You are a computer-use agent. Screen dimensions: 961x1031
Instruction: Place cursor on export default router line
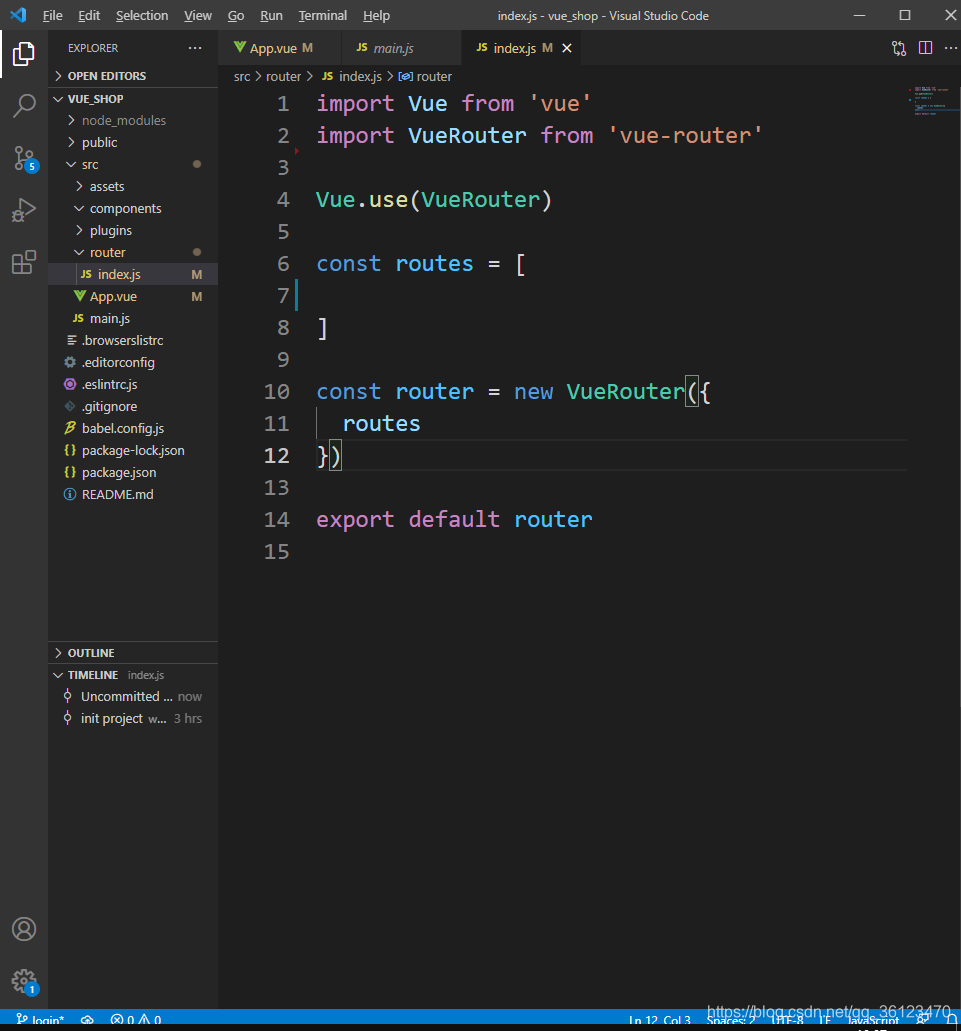pos(454,519)
